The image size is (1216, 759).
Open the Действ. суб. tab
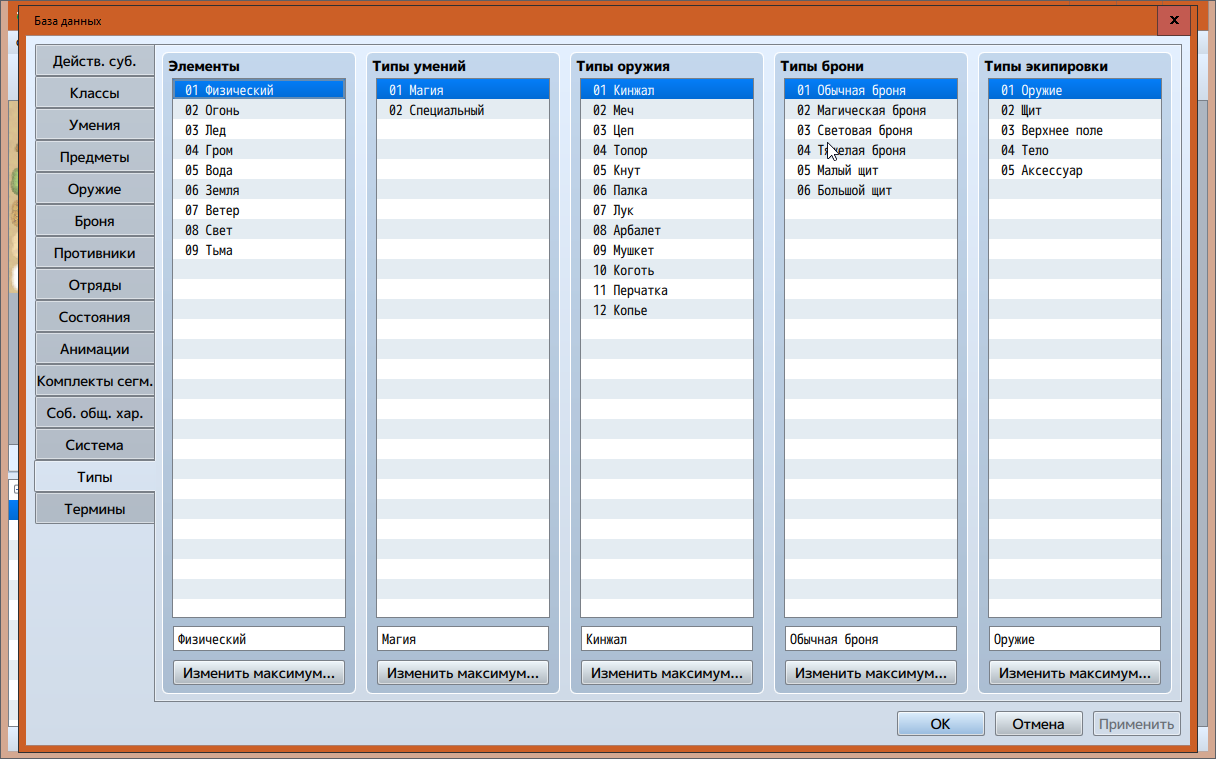[95, 61]
